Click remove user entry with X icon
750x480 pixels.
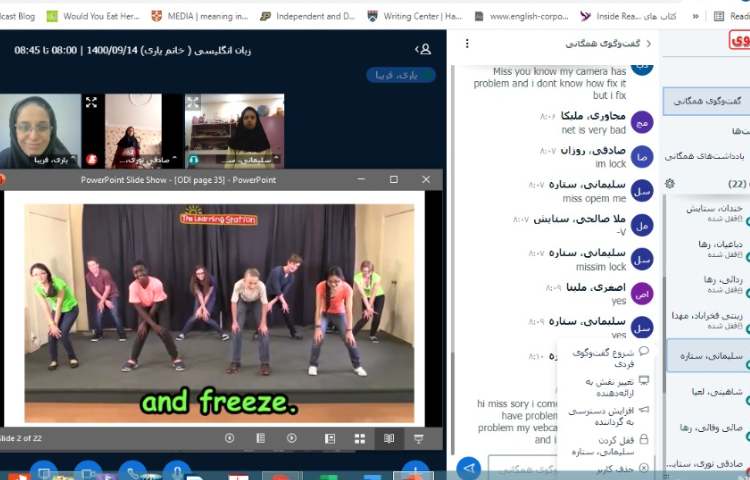(x=605, y=469)
